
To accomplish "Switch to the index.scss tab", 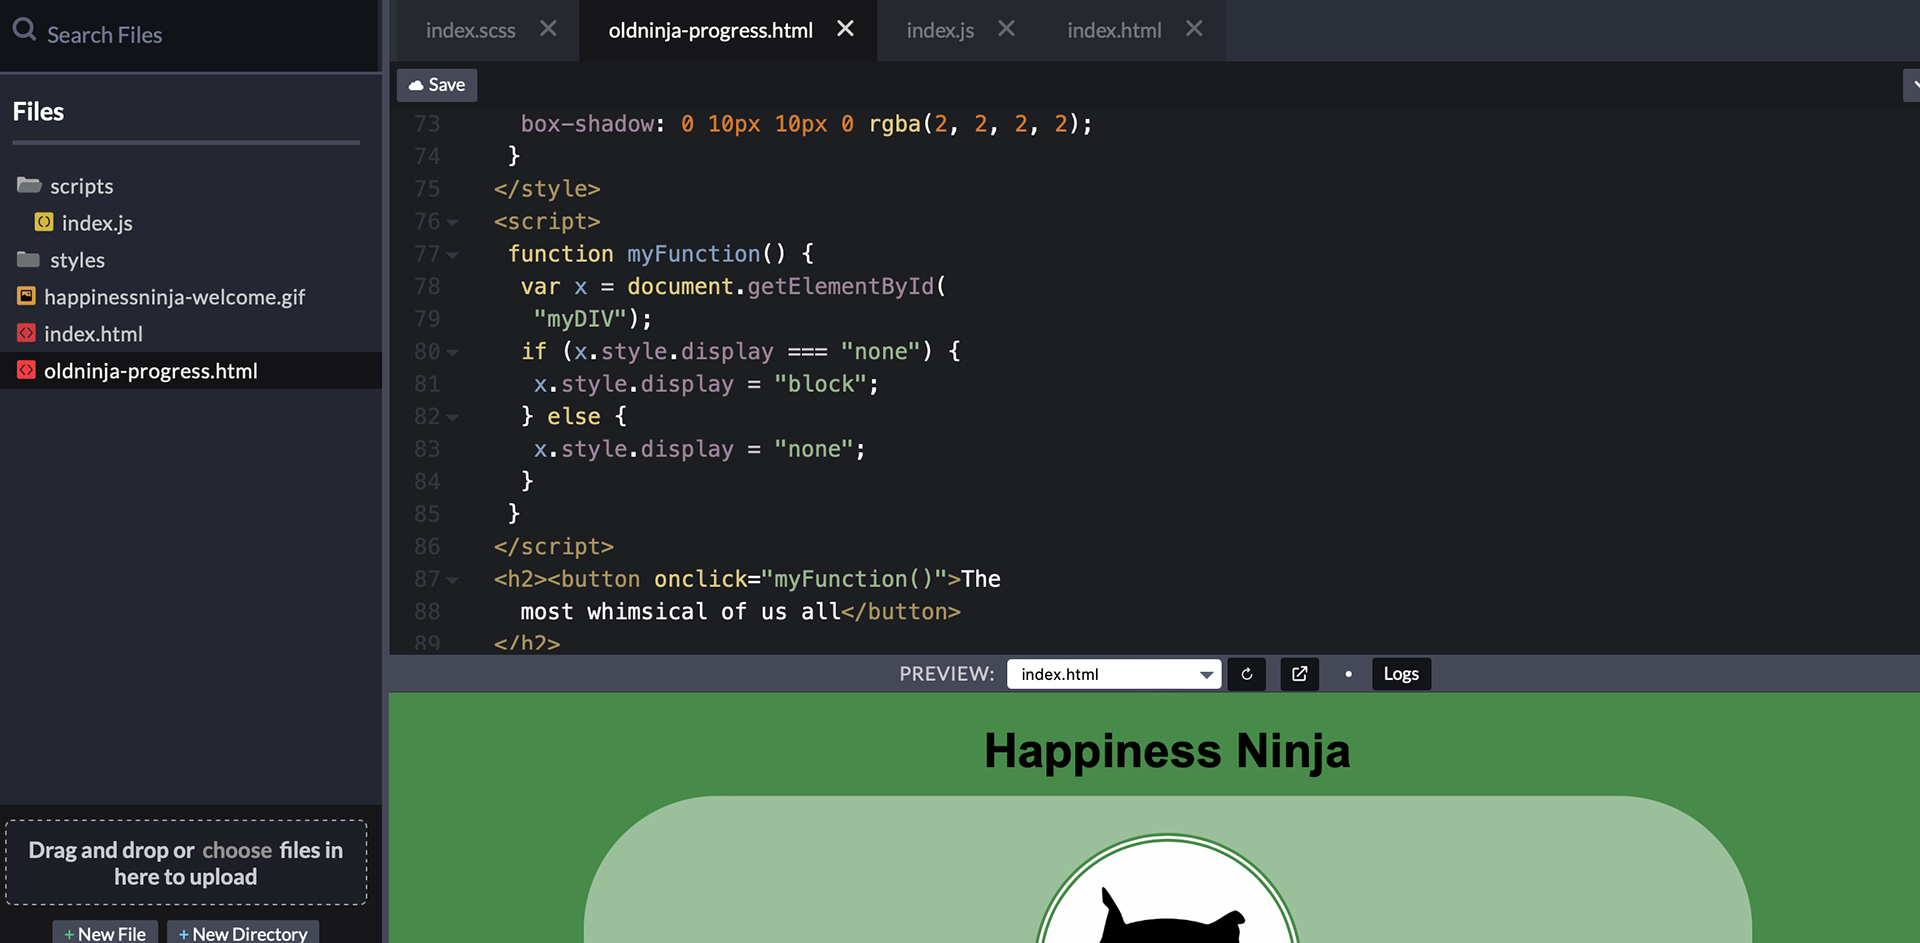I will [x=470, y=31].
